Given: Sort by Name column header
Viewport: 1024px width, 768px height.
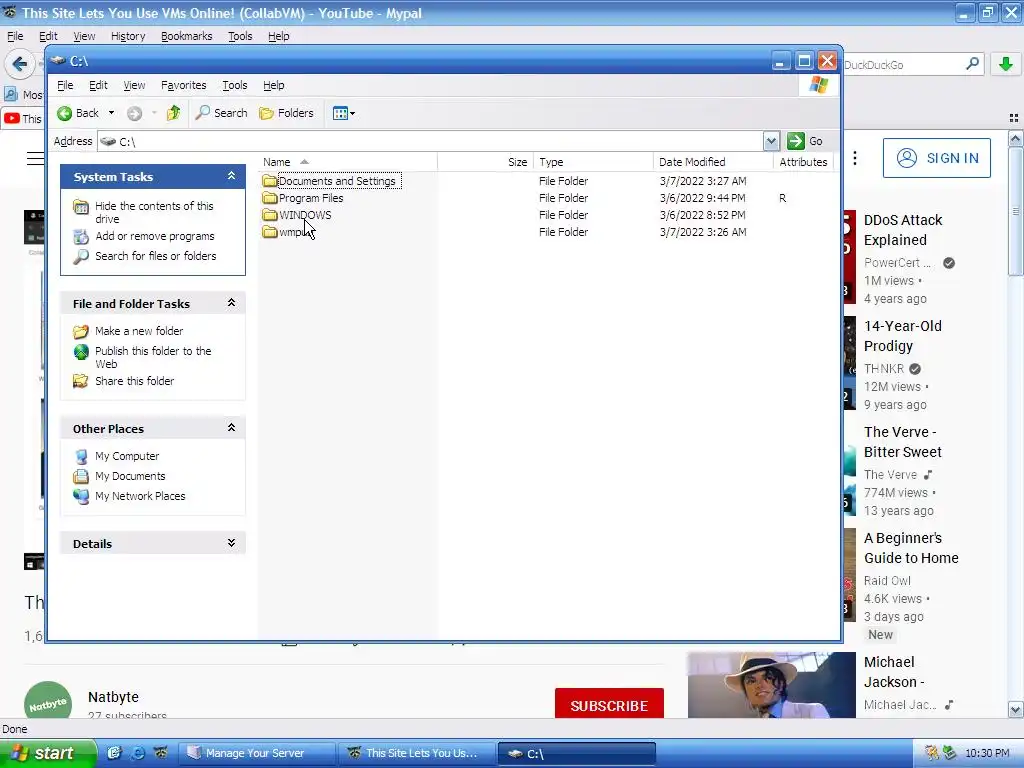Looking at the screenshot, I should coord(347,162).
